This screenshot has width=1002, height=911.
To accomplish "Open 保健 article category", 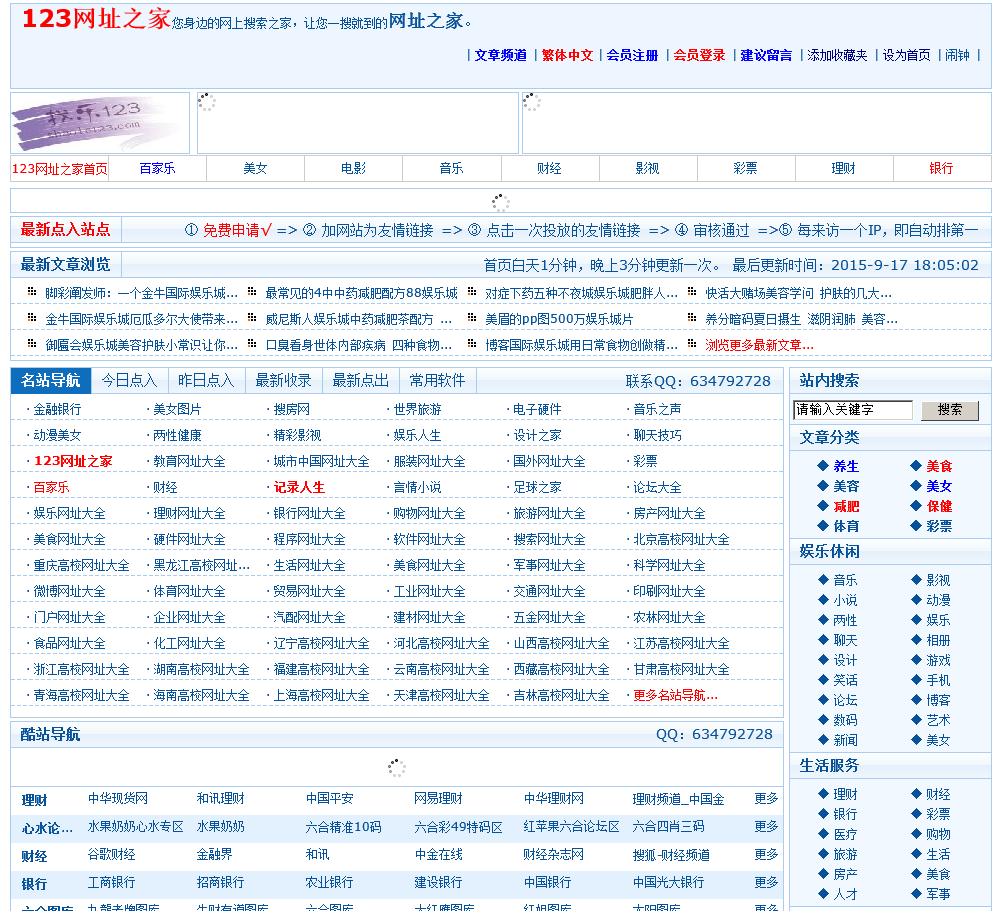I will click(939, 507).
